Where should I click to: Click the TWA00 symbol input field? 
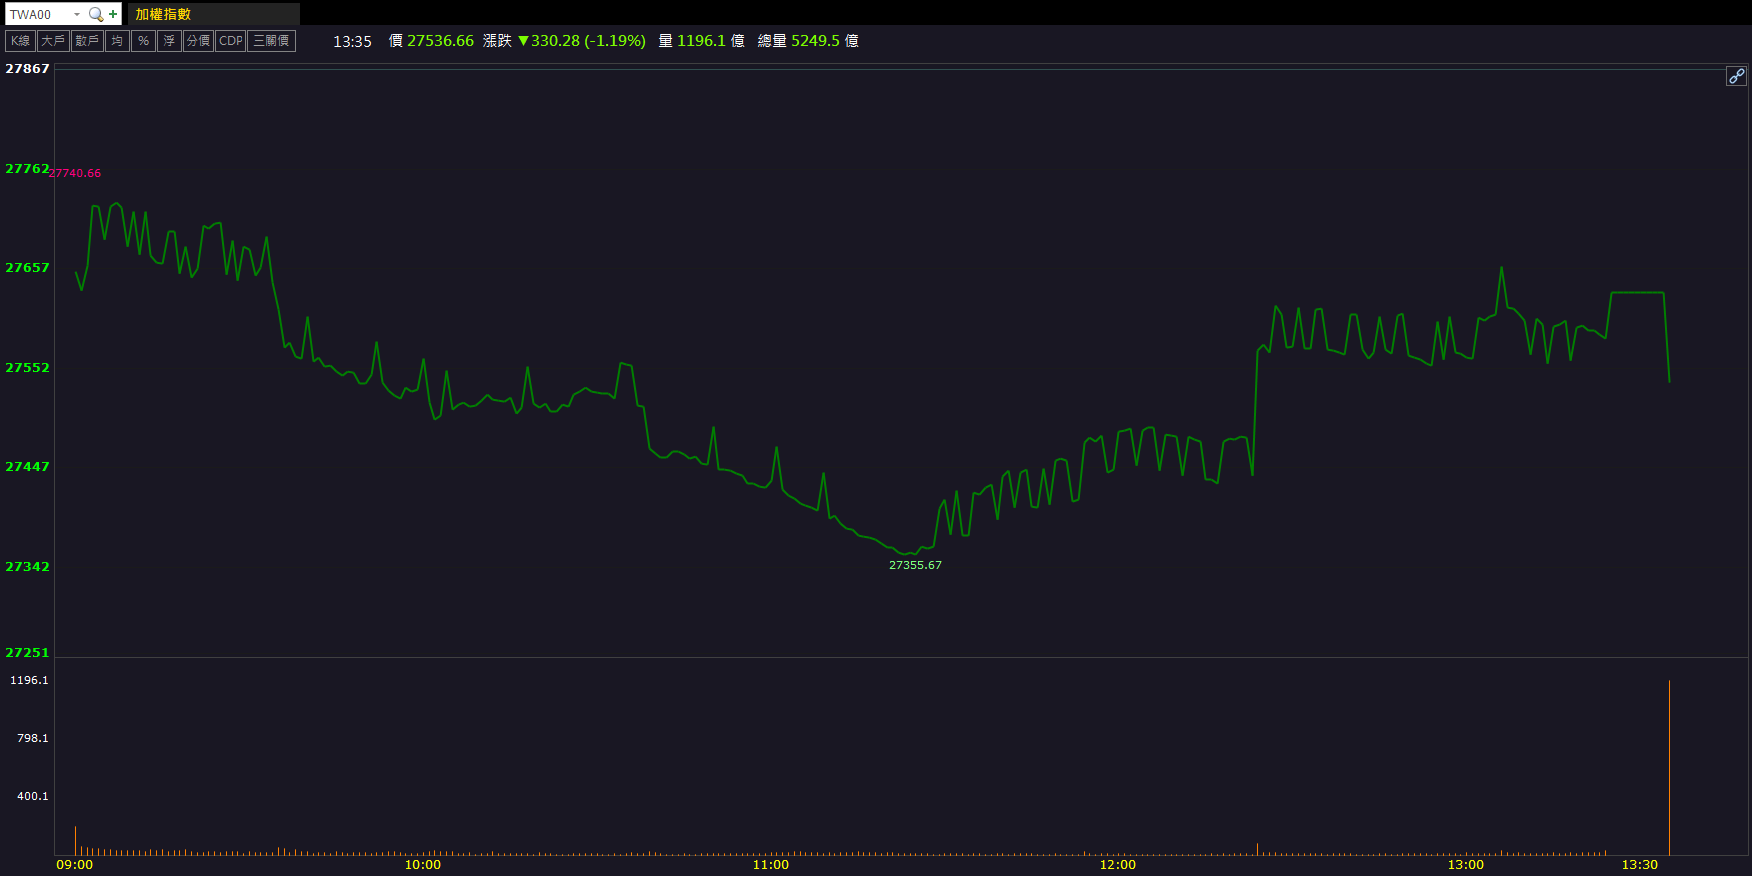coord(38,14)
